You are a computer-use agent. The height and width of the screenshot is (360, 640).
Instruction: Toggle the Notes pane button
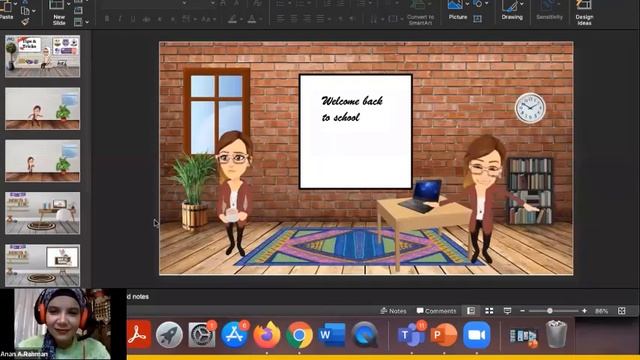393,311
